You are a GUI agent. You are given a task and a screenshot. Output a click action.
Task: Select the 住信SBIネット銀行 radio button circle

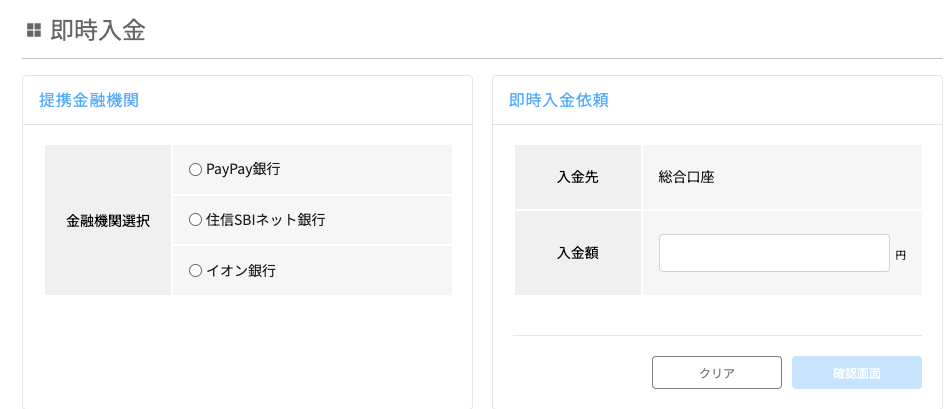[x=195, y=220]
